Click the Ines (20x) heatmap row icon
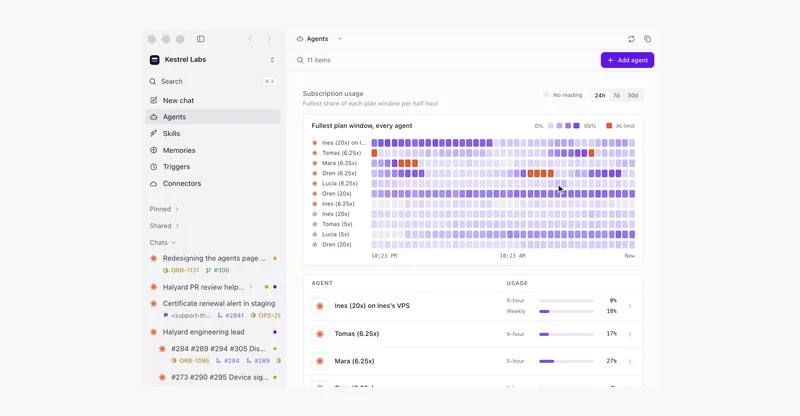 point(315,214)
